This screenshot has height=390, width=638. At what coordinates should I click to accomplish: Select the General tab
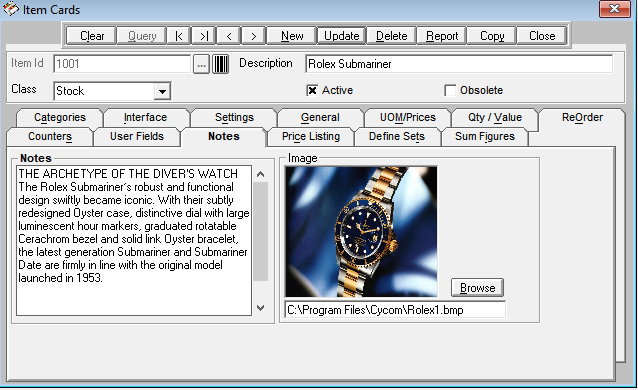click(320, 118)
